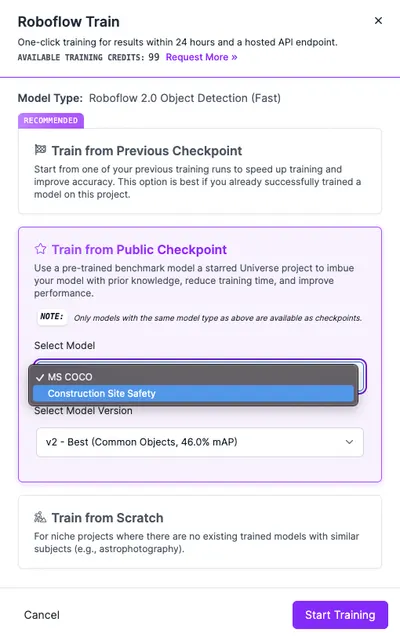Click the checkered flag icon beside Previous Checkpoint
Screen dimensions: 400x640
coord(40,150)
